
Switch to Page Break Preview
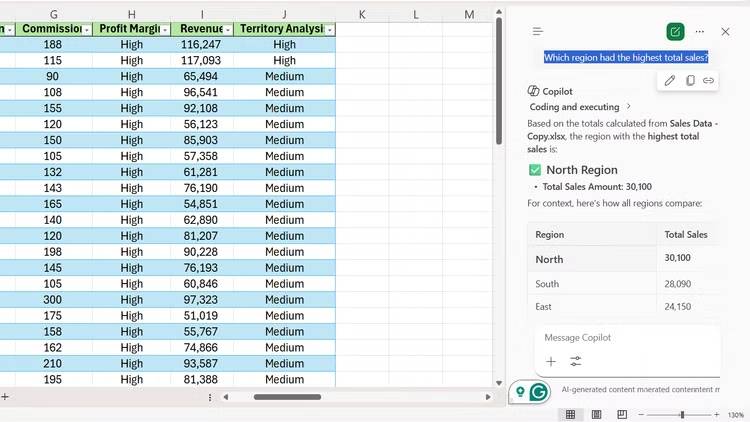point(622,414)
